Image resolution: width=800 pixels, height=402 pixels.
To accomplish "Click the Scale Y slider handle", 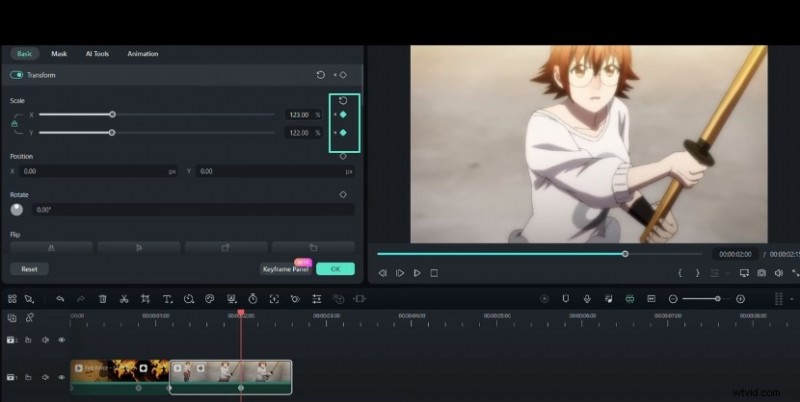I will 112,133.
